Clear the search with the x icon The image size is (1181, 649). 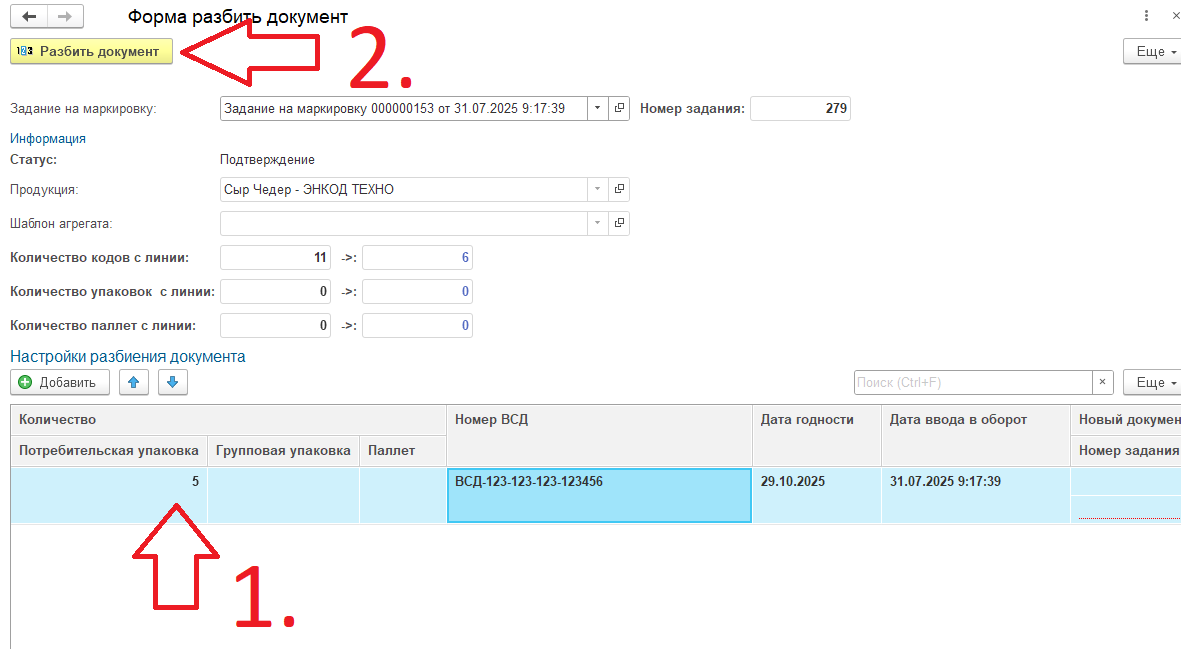click(x=1102, y=382)
